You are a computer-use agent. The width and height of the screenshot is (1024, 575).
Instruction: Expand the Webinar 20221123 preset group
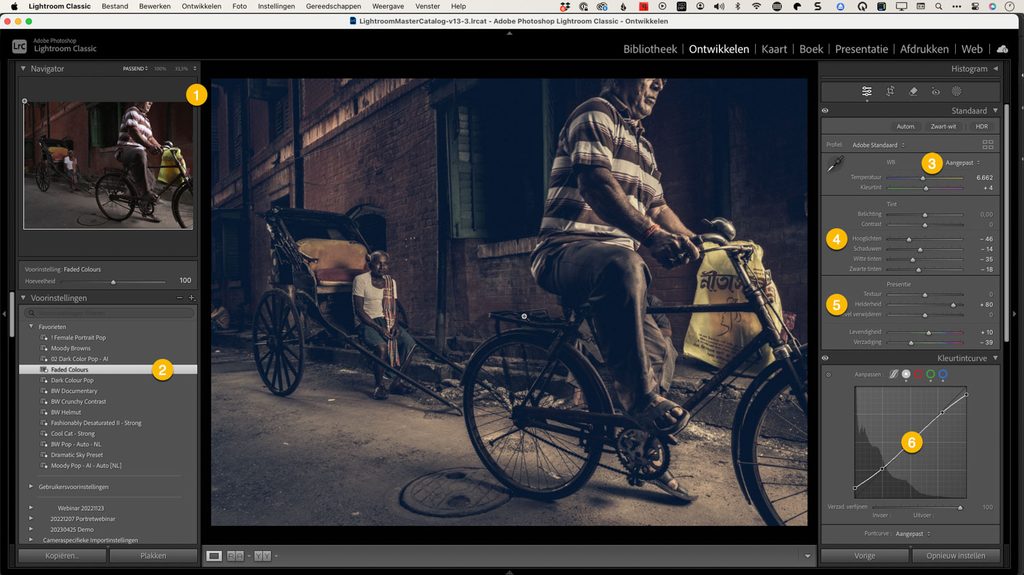pyautogui.click(x=31, y=508)
